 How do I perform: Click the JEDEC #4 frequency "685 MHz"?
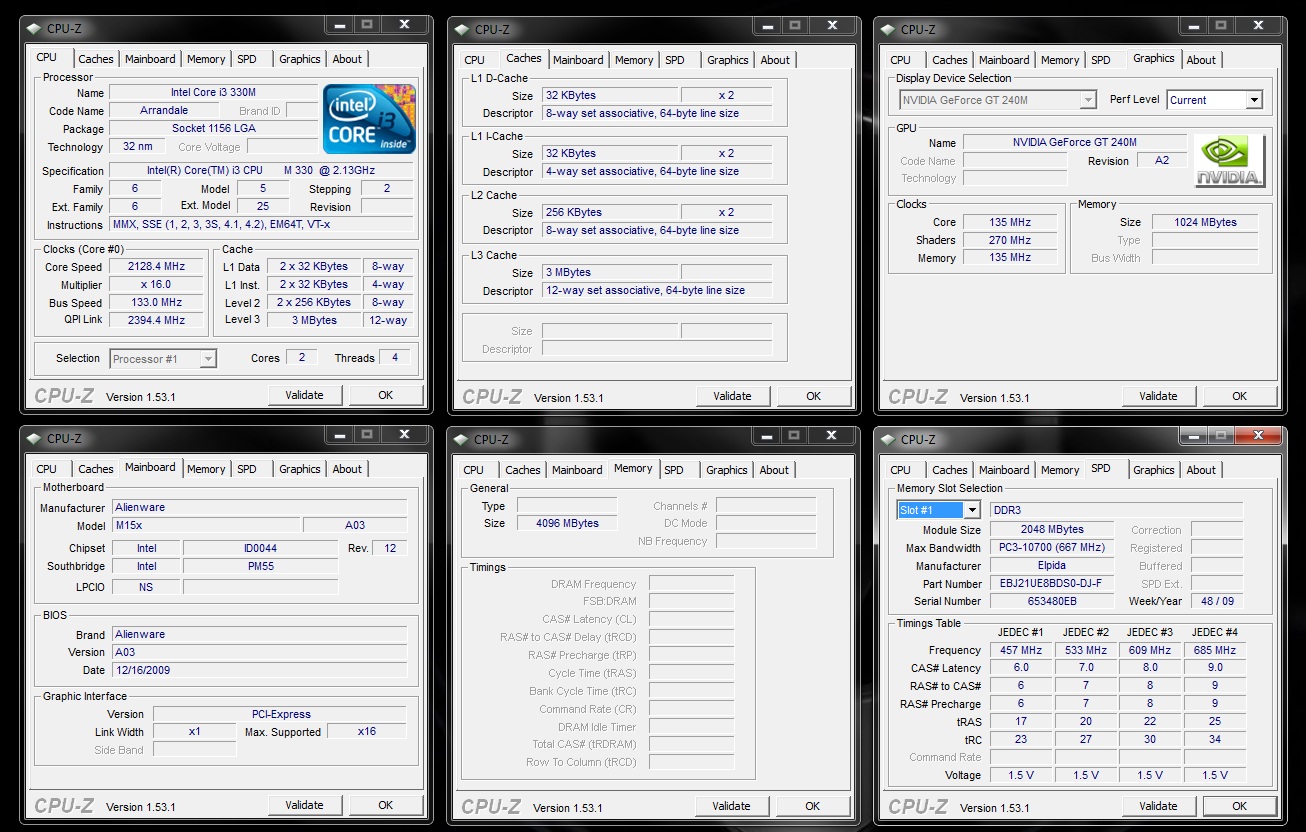(x=1215, y=650)
